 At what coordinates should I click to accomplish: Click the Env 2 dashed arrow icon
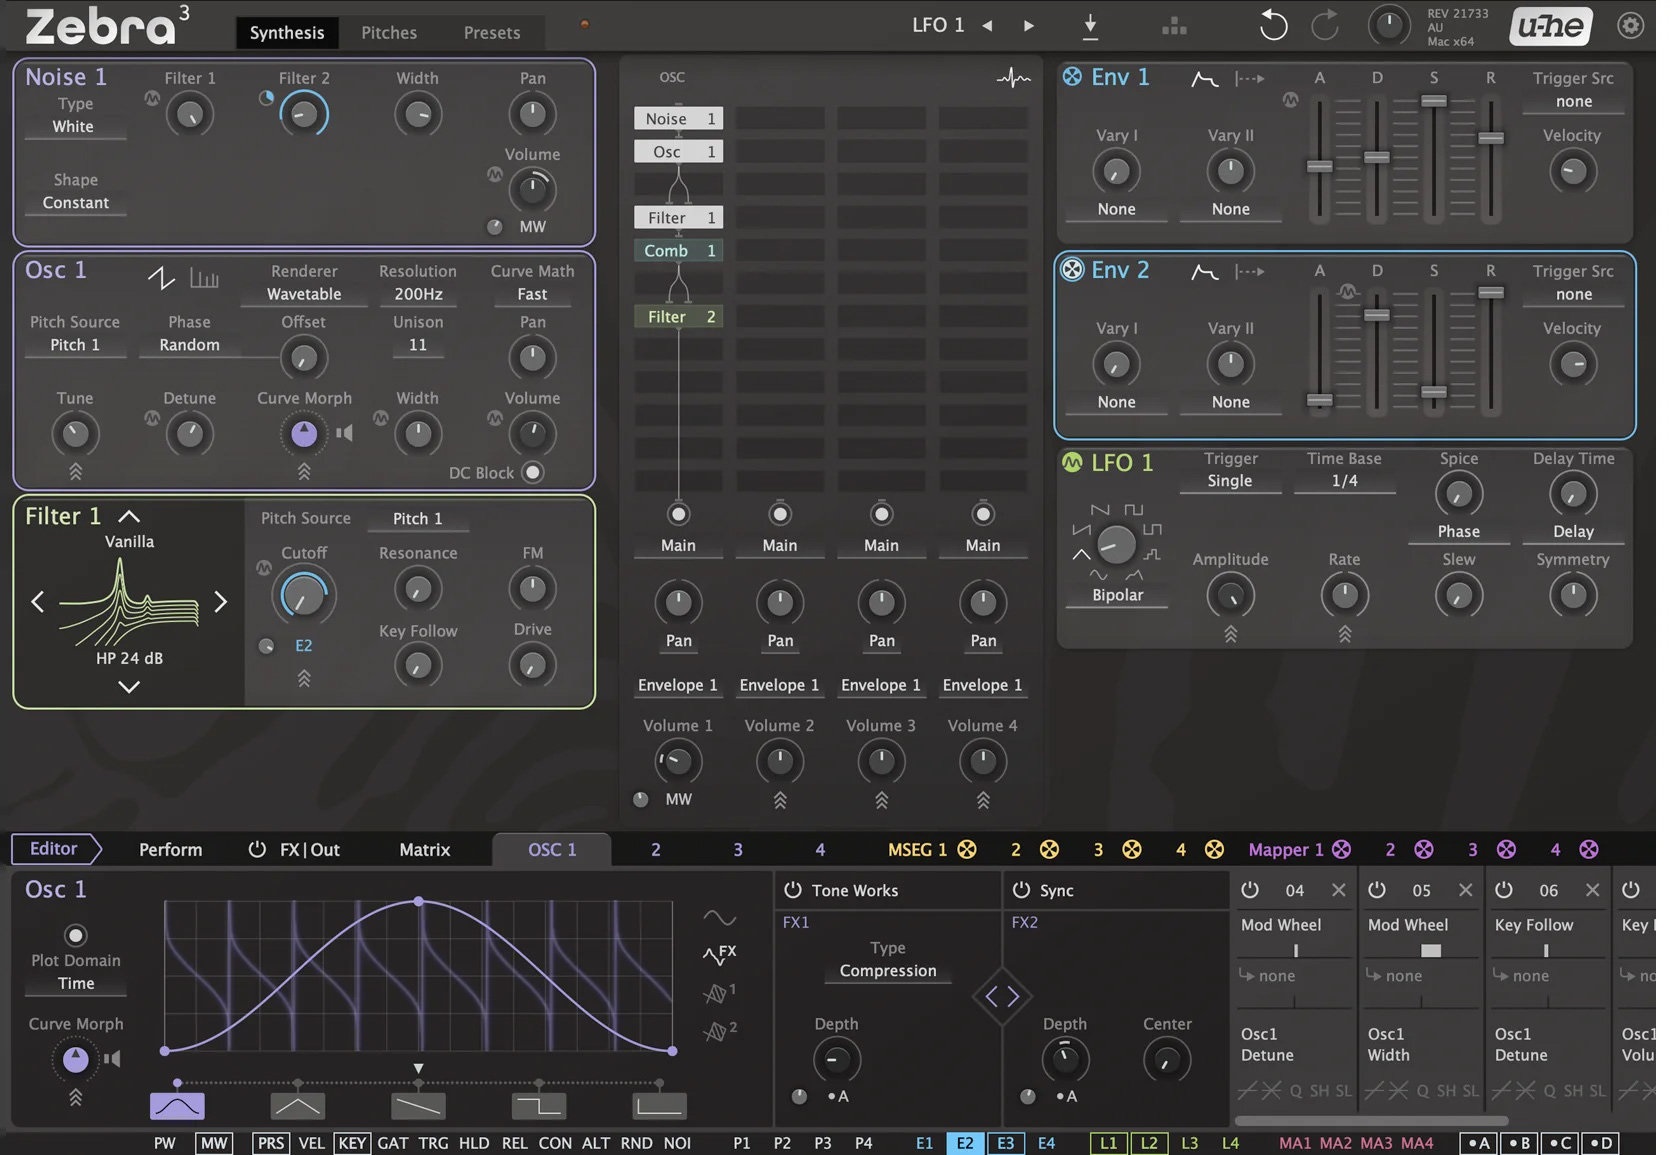click(x=1250, y=271)
